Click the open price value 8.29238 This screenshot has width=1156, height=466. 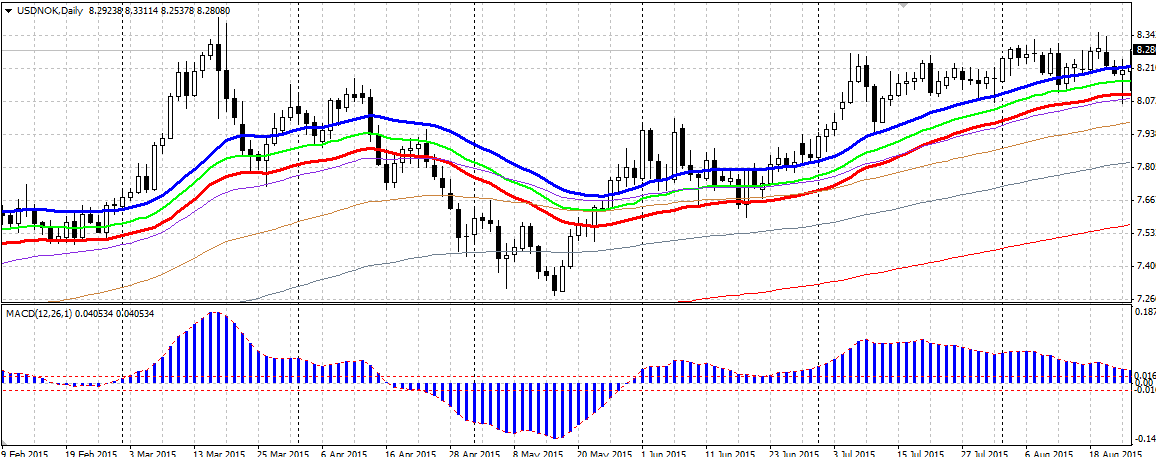click(104, 10)
